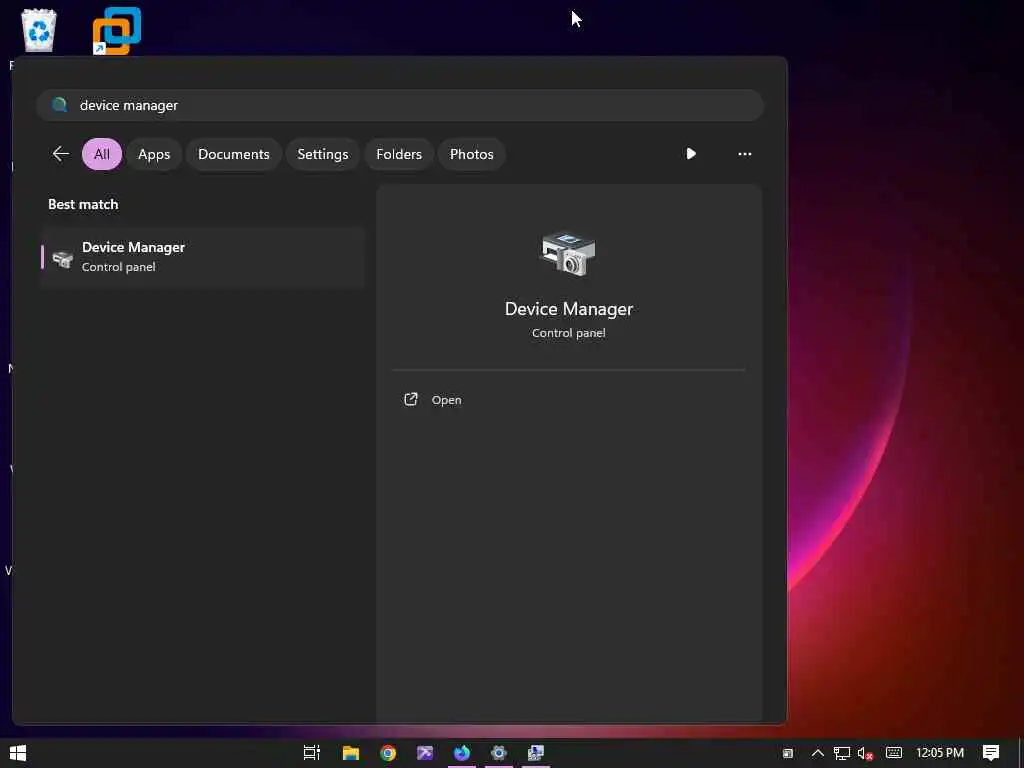The image size is (1024, 768).
Task: Select the Device Manager best match result
Action: point(202,257)
